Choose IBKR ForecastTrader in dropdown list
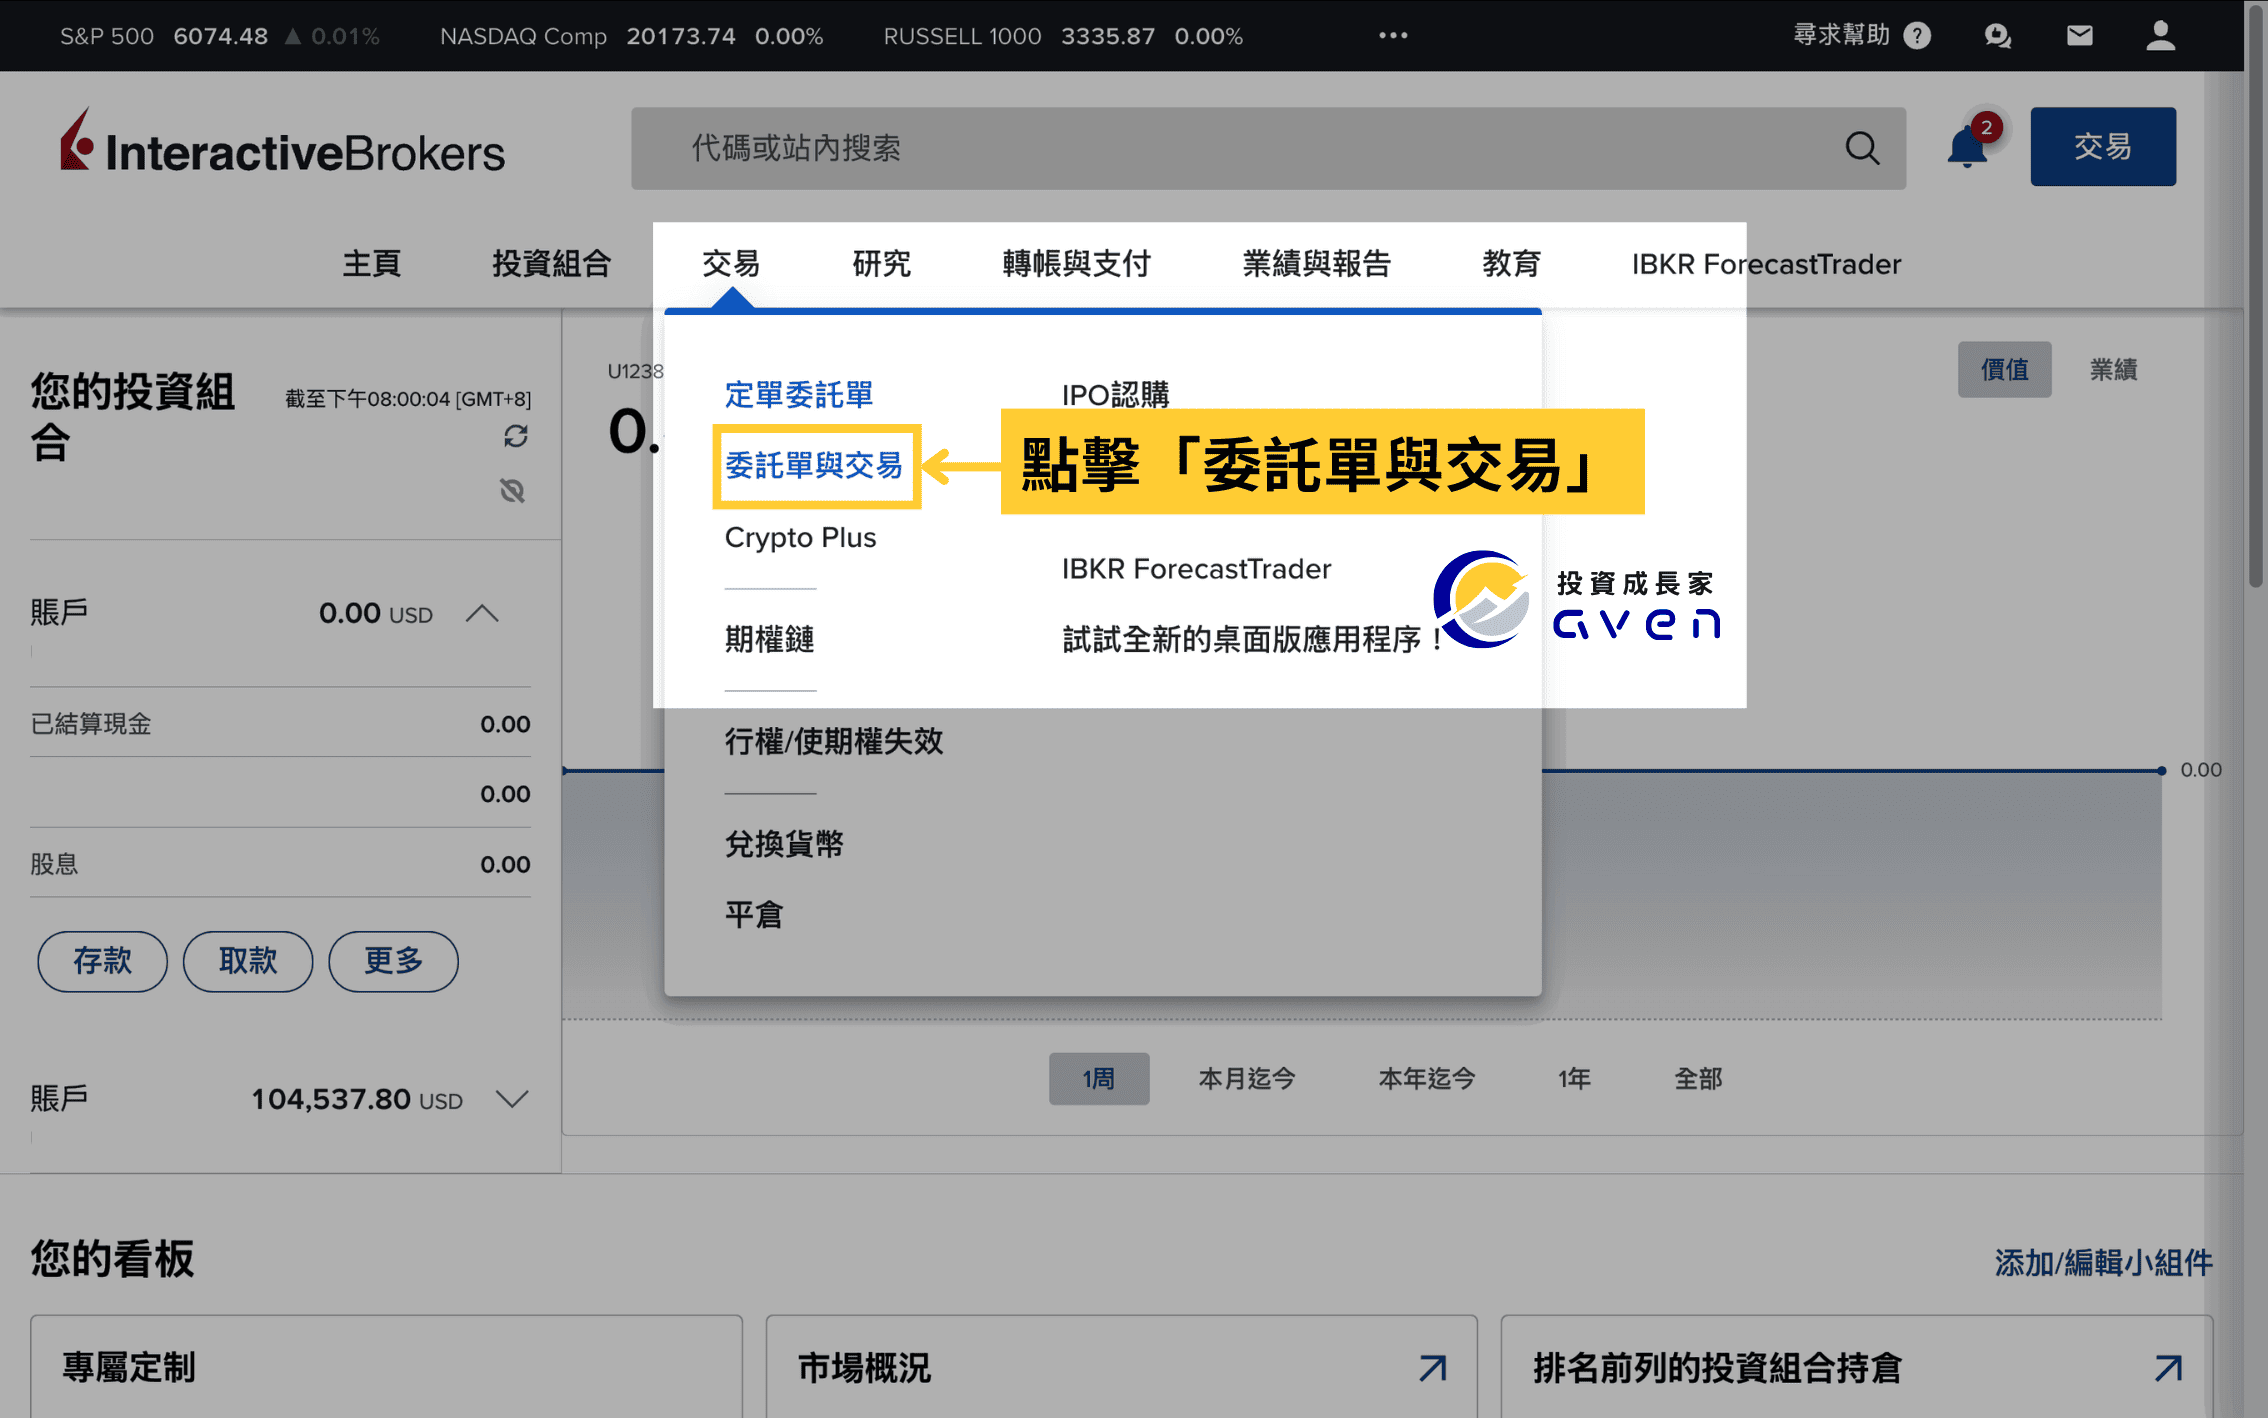 tap(1197, 569)
